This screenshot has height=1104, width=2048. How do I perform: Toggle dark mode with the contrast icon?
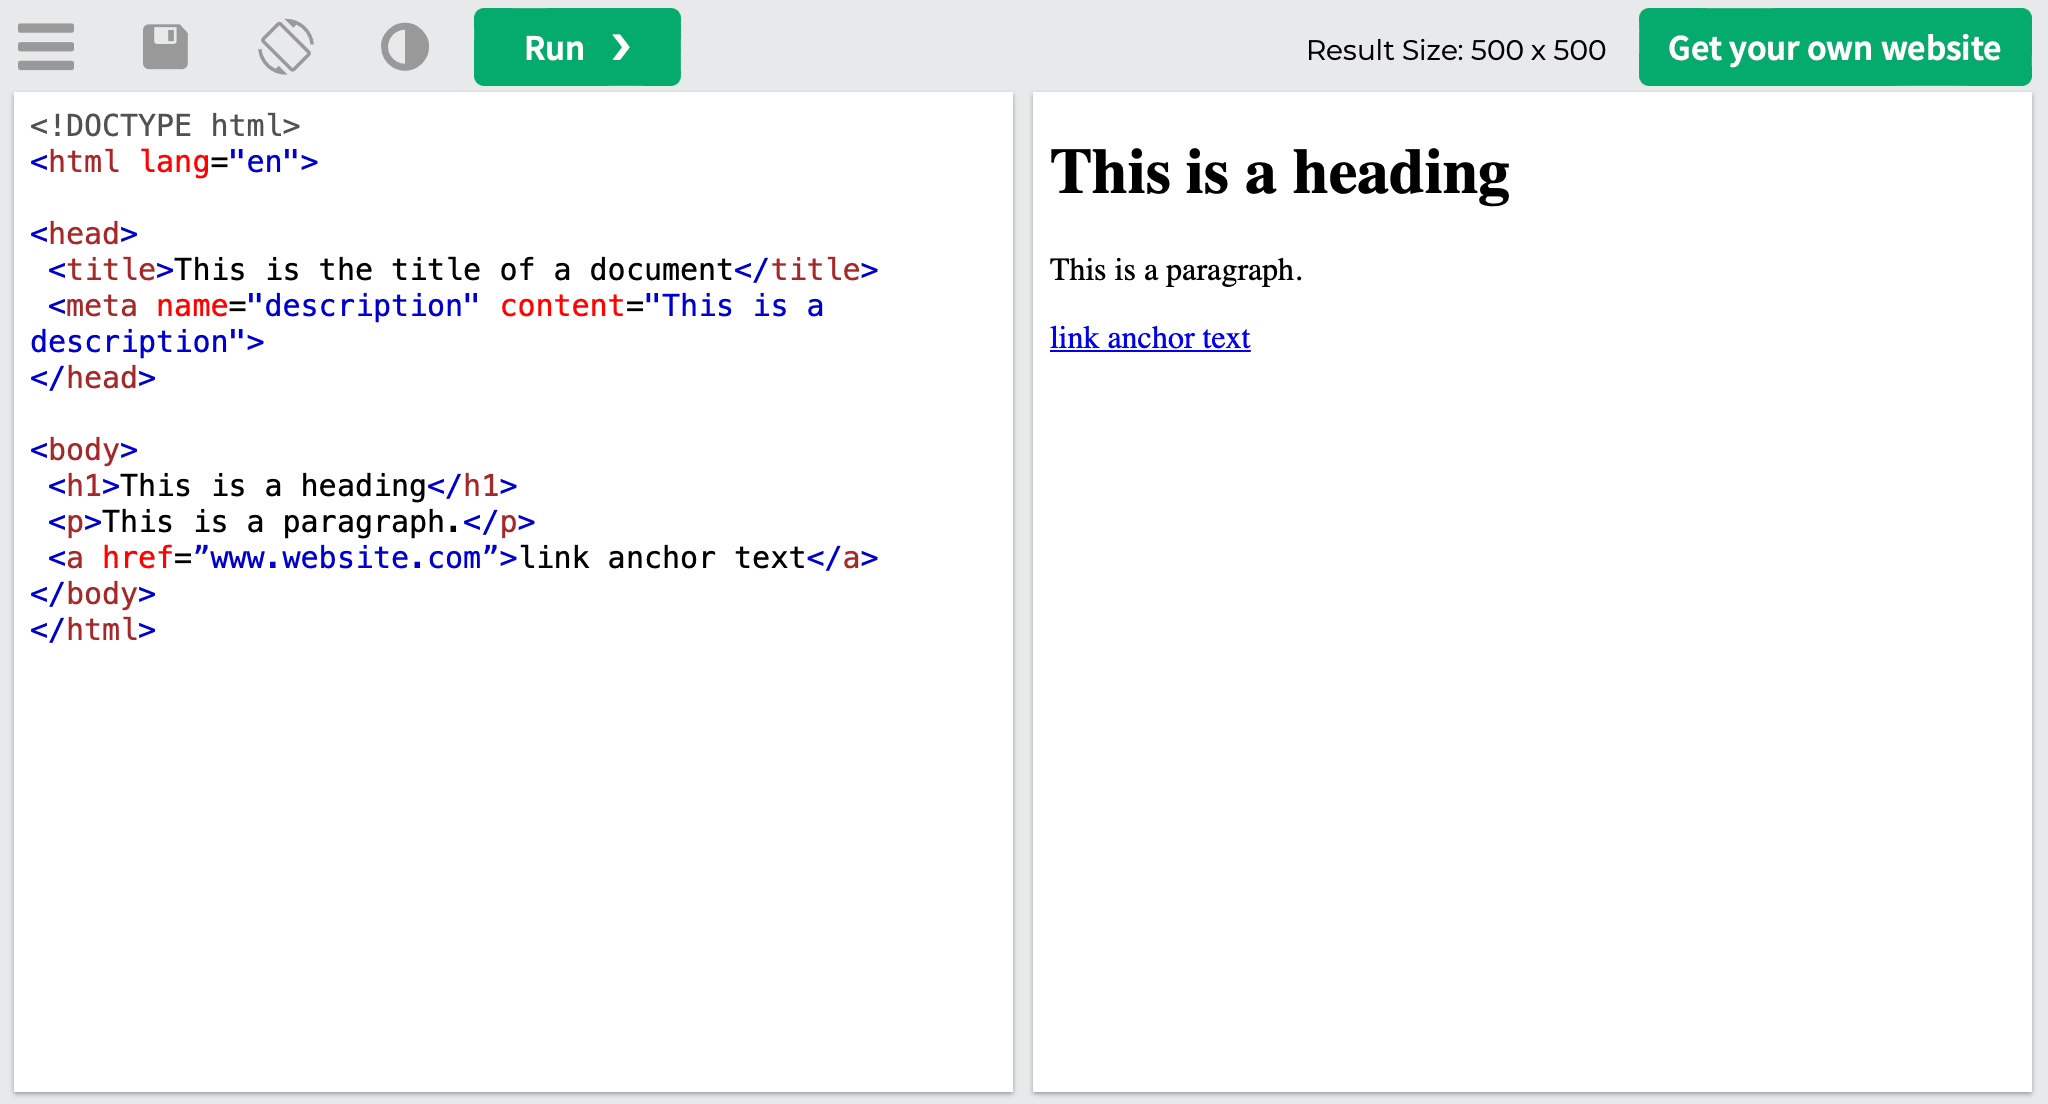(x=405, y=46)
